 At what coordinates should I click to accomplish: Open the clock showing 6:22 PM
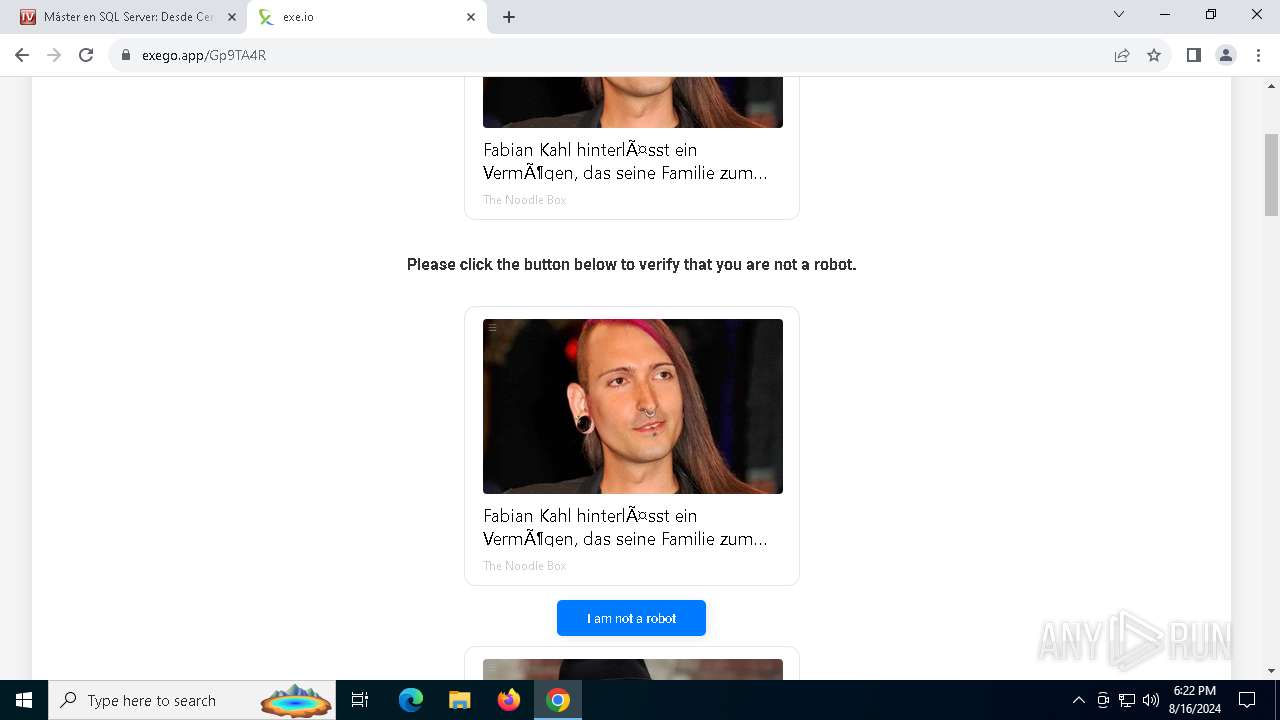tap(1194, 700)
